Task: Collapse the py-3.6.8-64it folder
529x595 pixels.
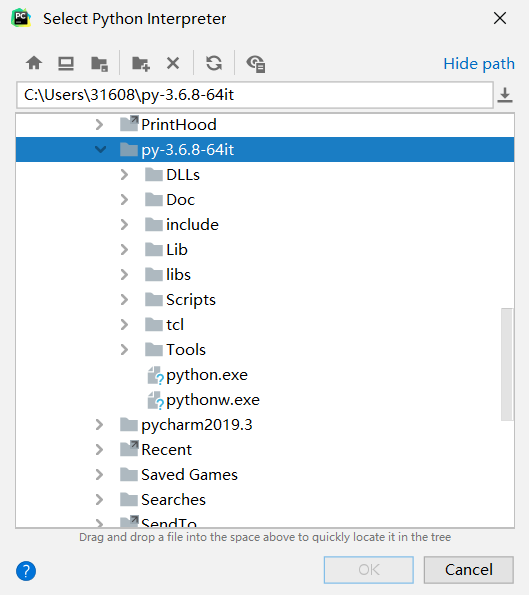Action: (101, 150)
